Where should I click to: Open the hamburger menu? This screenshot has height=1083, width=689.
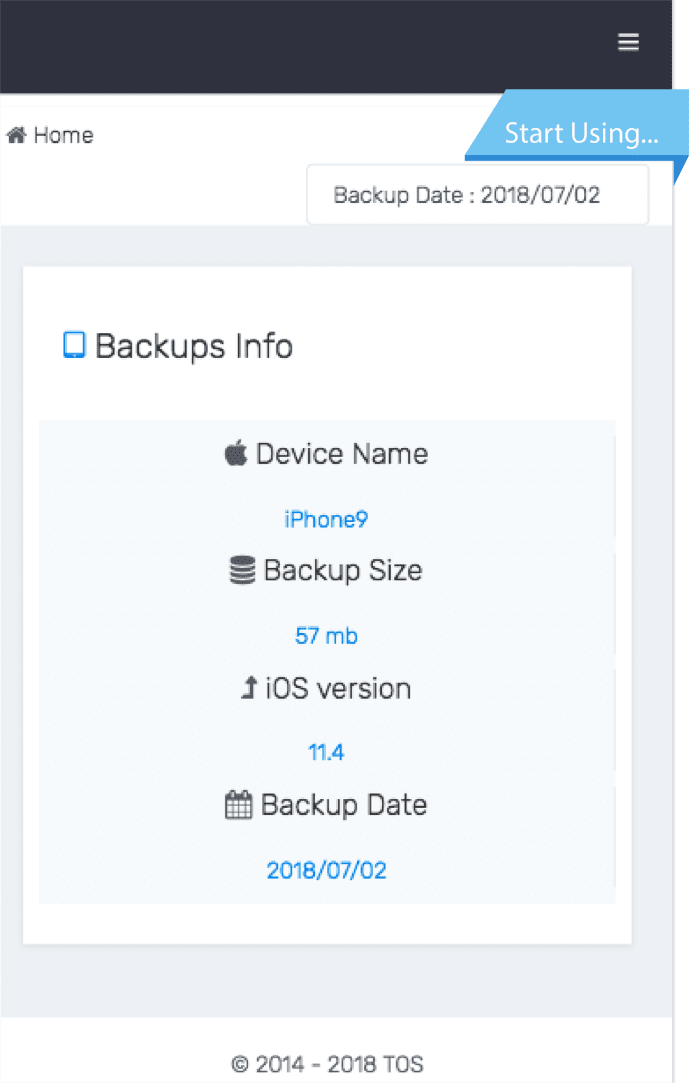[628, 42]
